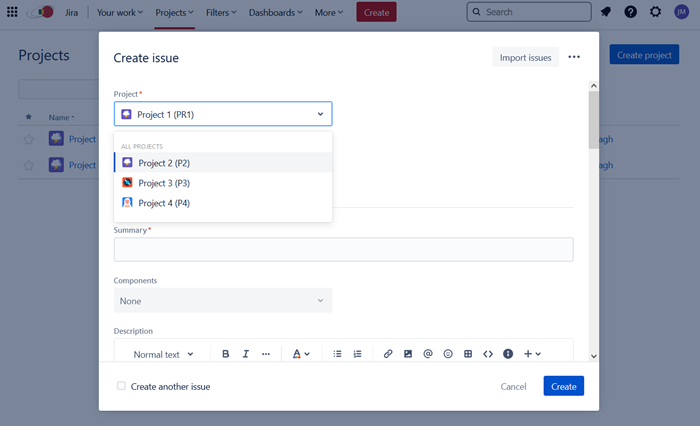The height and width of the screenshot is (426, 700).
Task: Open the Projects menu
Action: tap(174, 13)
